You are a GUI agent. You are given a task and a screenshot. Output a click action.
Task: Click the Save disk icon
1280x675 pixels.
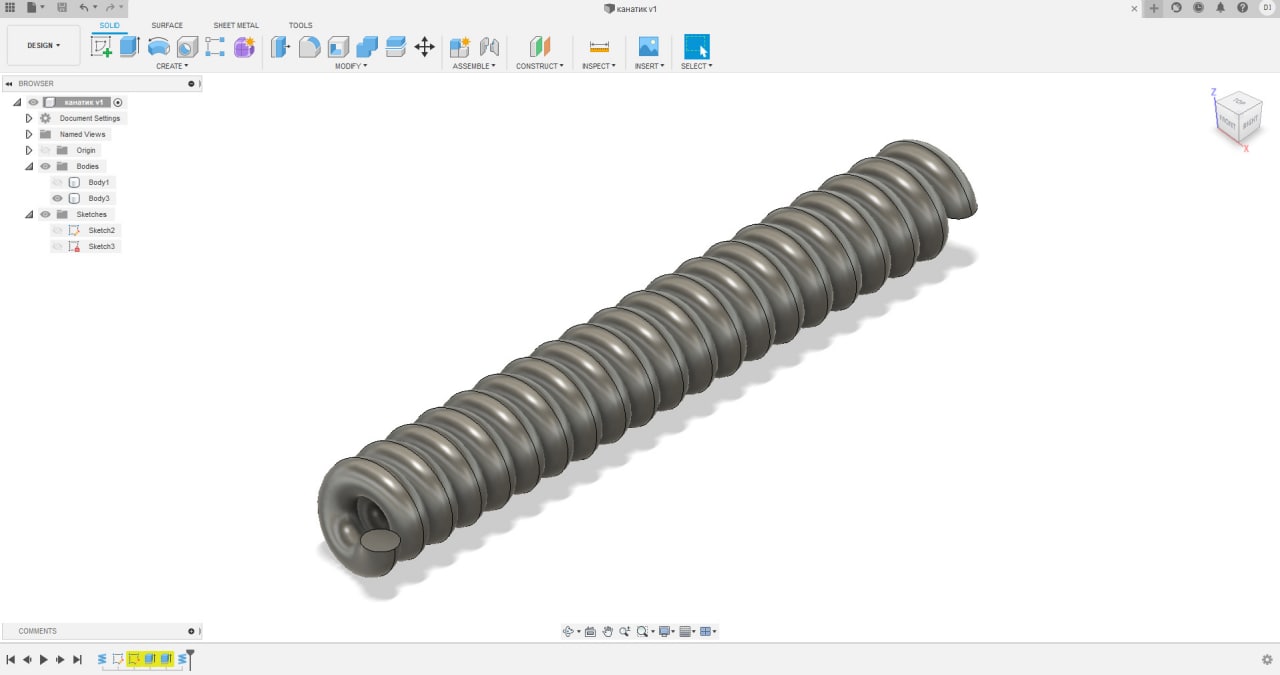[62, 8]
